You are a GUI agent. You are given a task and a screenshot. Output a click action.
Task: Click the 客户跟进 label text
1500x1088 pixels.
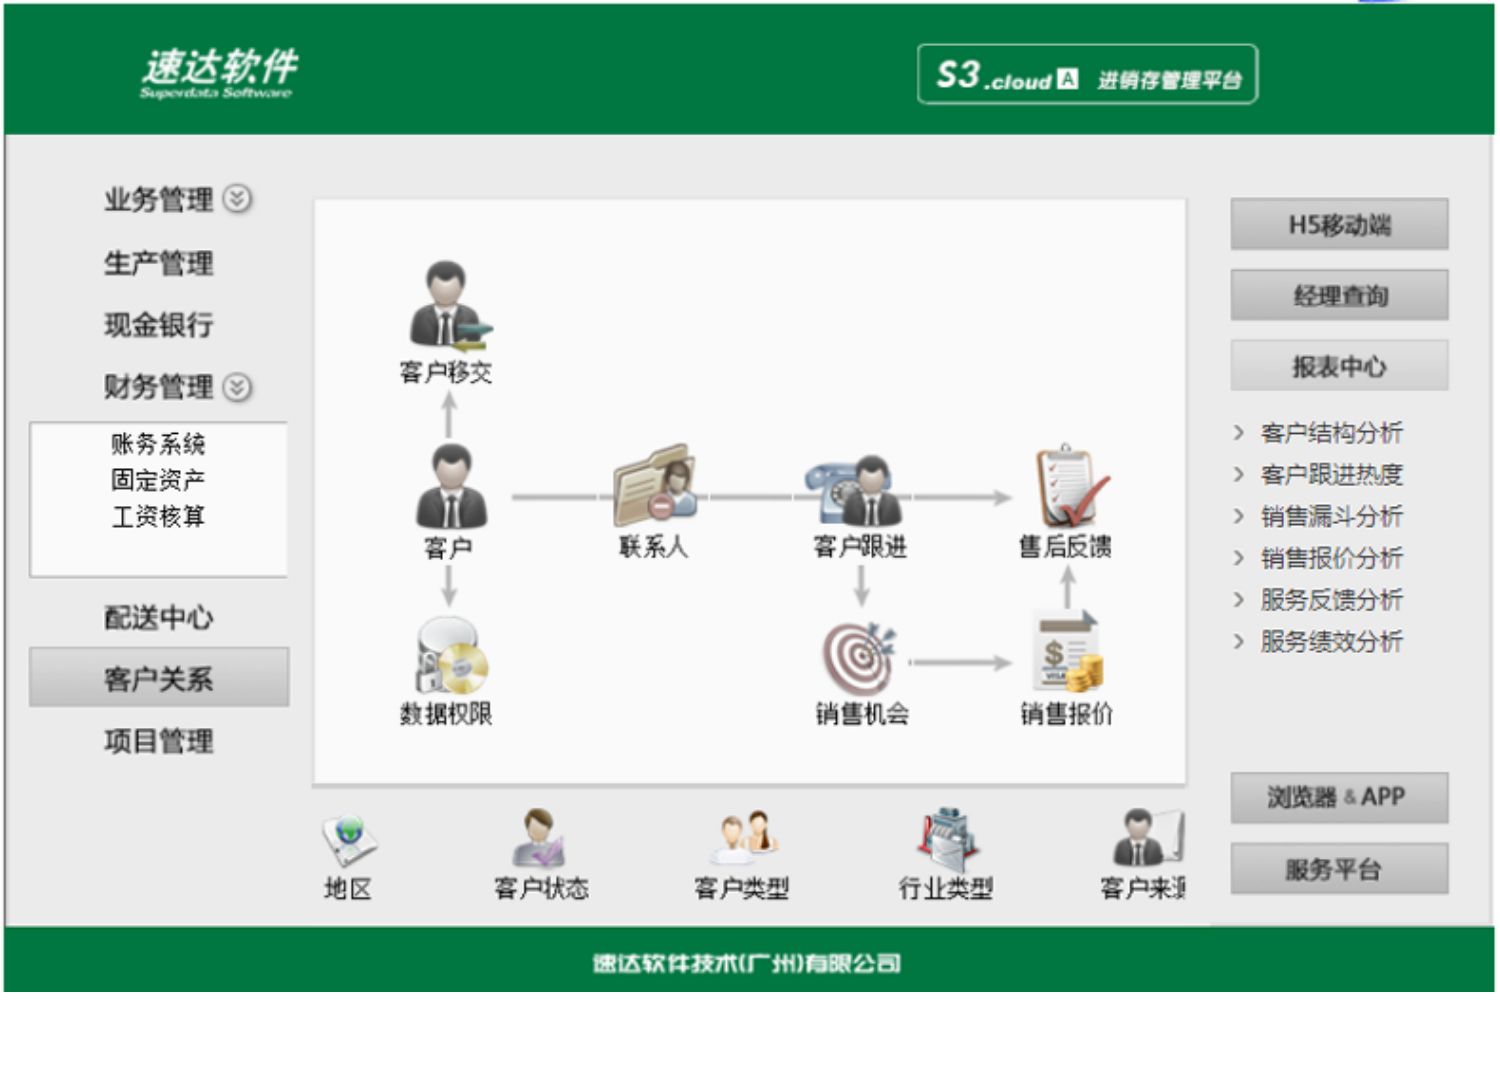(x=860, y=547)
